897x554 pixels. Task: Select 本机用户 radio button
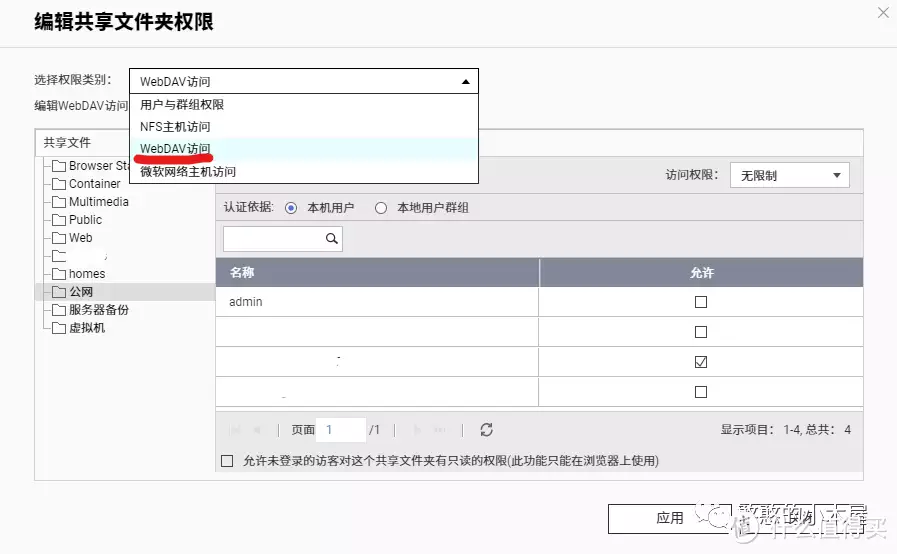point(291,208)
